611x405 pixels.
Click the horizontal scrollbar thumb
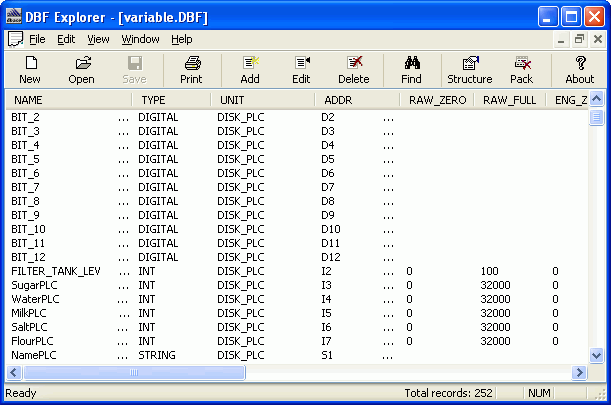click(134, 372)
